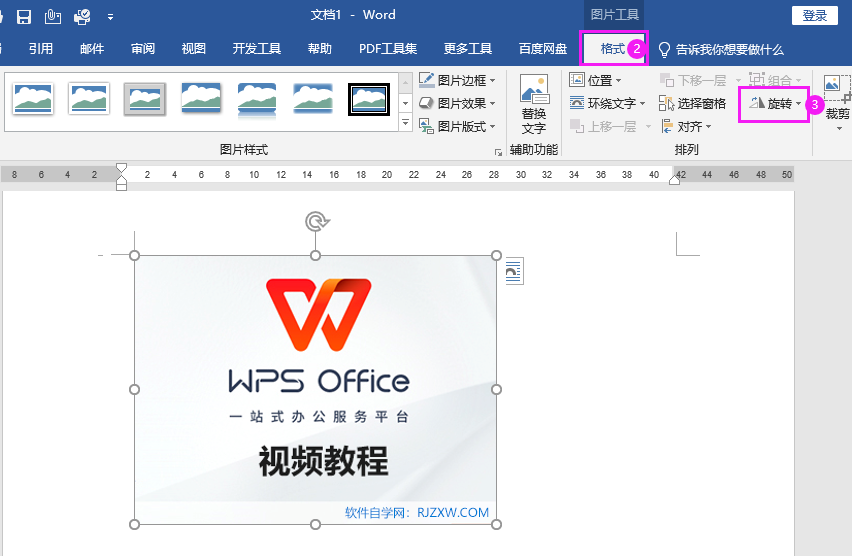The image size is (852, 556).
Task: Select the WPS Office image
Action: click(x=316, y=390)
